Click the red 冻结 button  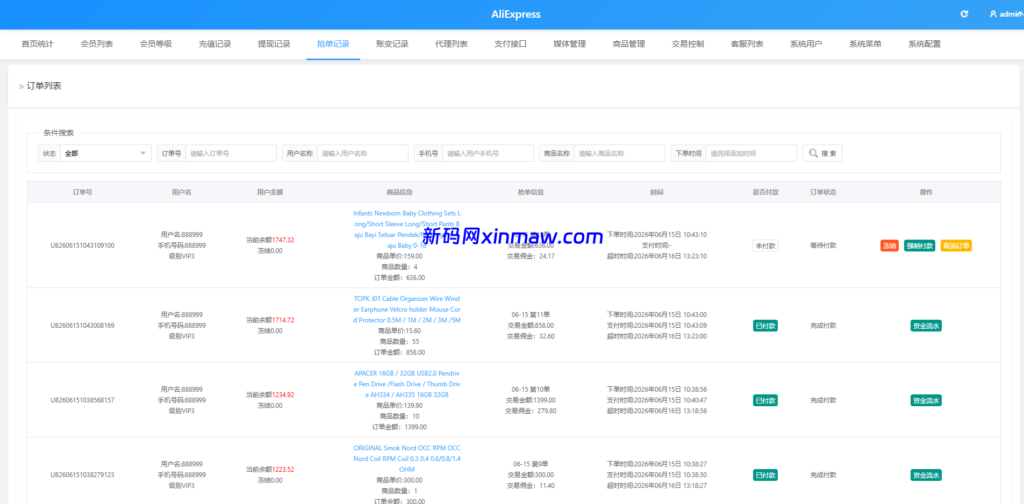click(889, 246)
